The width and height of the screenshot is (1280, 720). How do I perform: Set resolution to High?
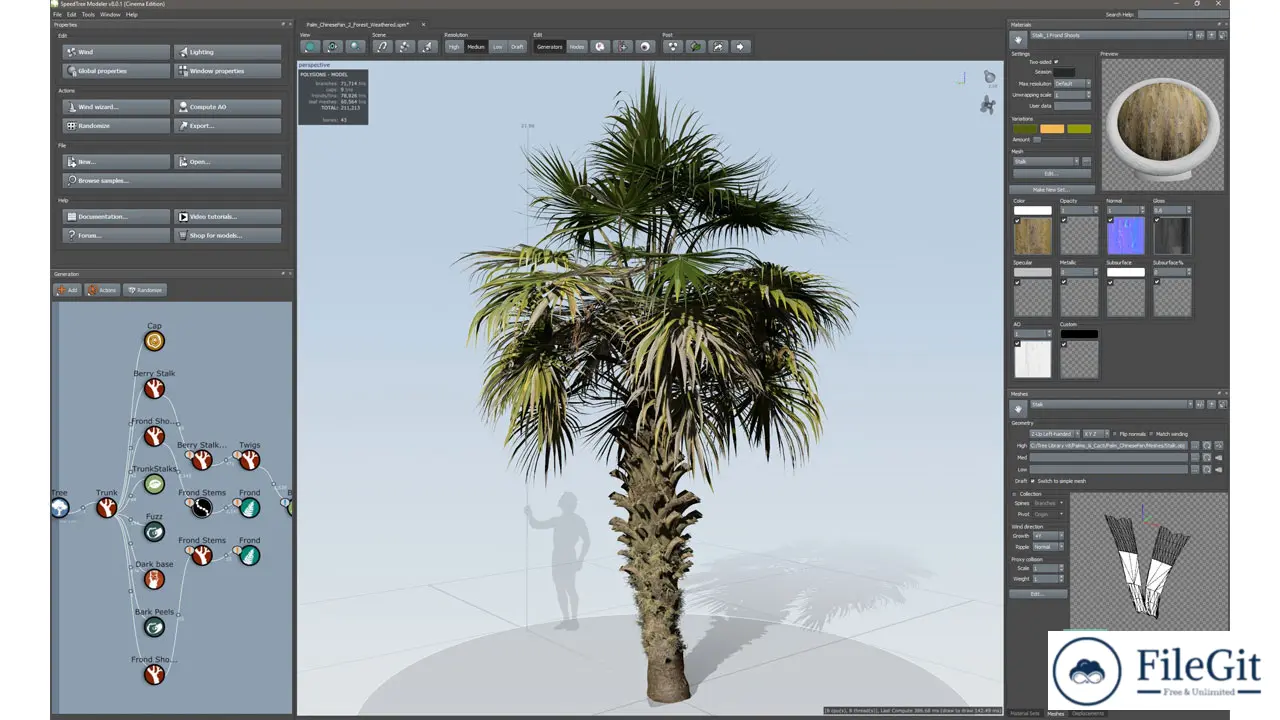(x=454, y=47)
